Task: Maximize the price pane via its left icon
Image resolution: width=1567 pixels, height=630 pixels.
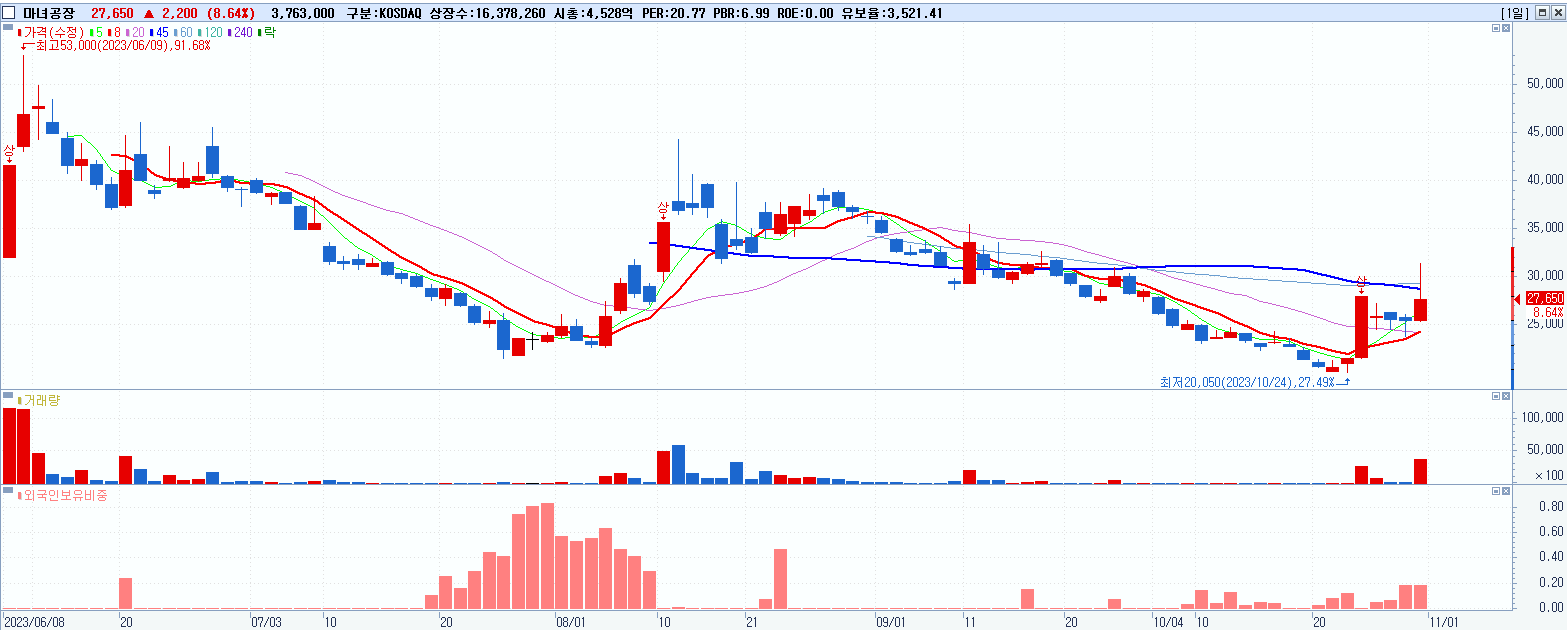Action: (1495, 30)
